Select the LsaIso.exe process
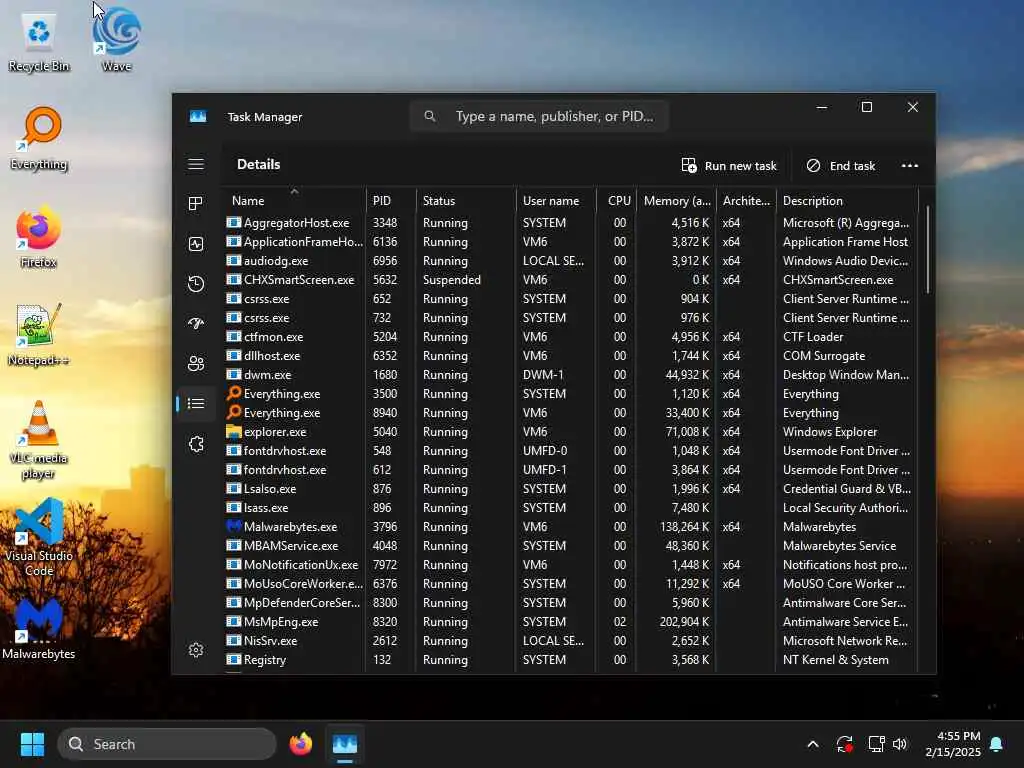The height and width of the screenshot is (768, 1024). 571,488
